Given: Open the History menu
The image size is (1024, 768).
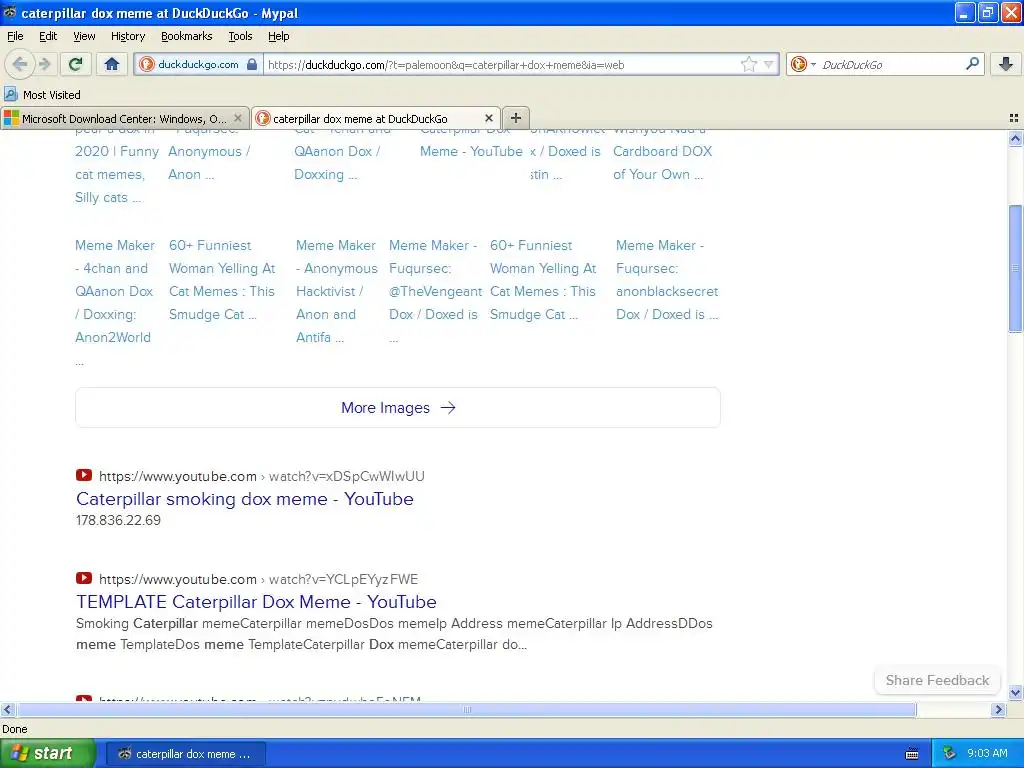Looking at the screenshot, I should point(128,36).
